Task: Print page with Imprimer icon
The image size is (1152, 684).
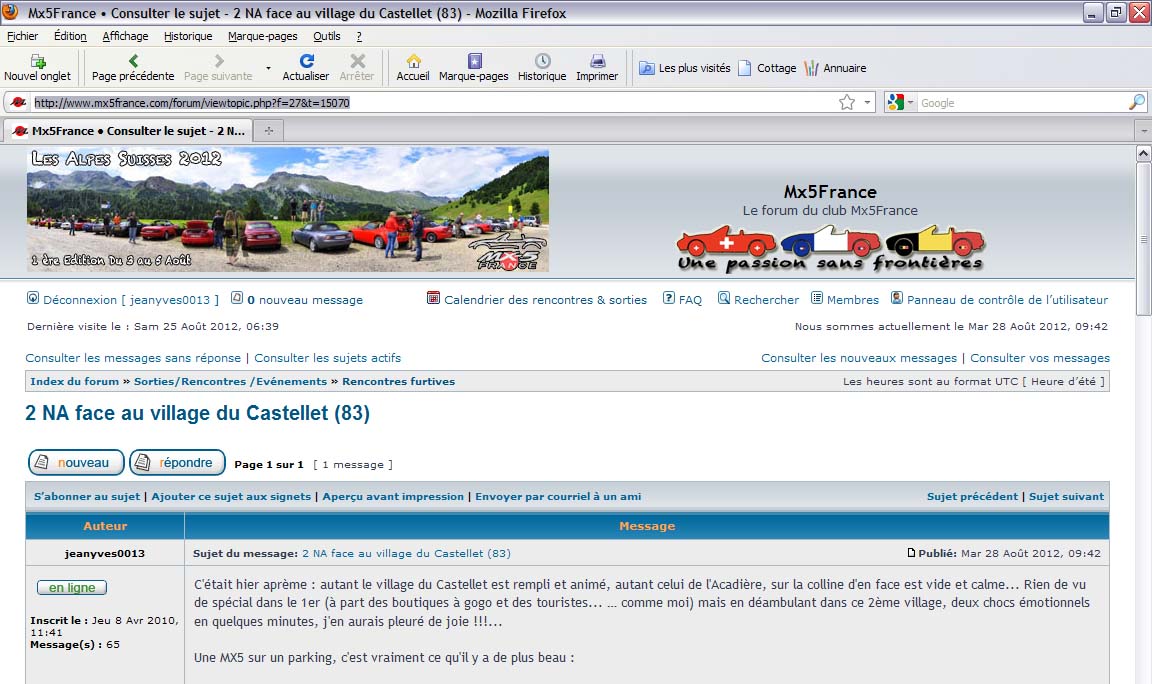Action: click(597, 61)
